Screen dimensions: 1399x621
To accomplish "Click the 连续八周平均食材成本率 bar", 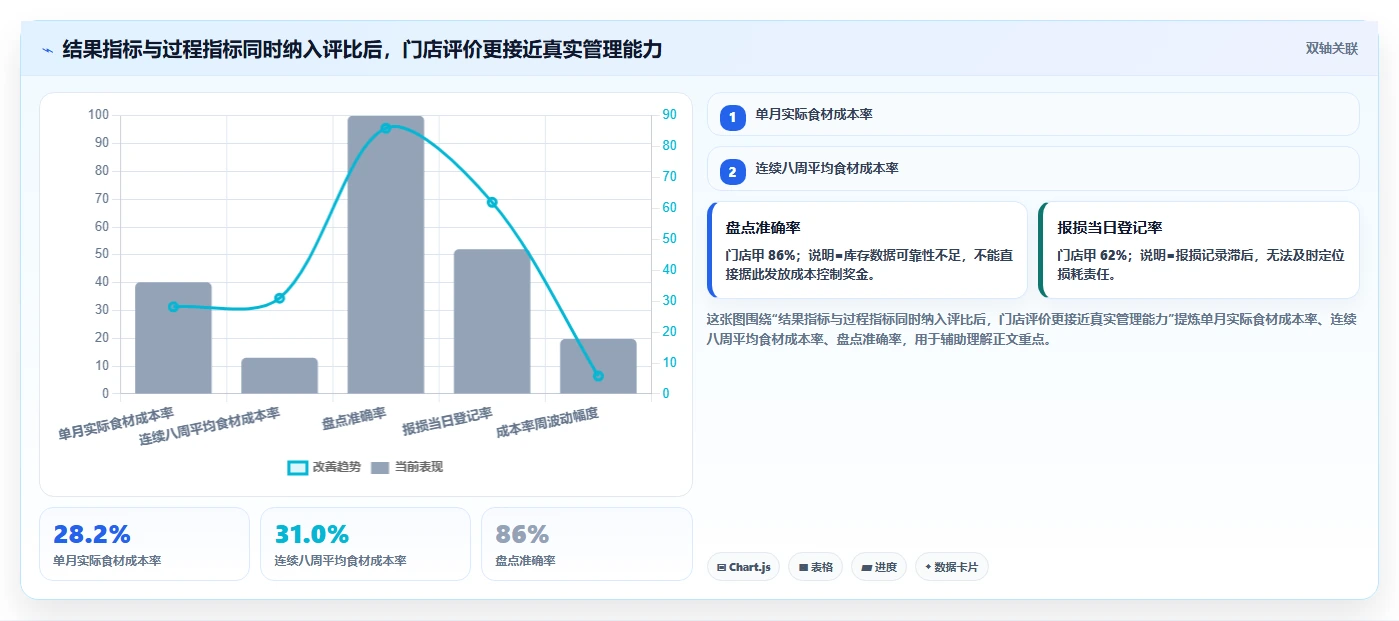I will click(279, 376).
